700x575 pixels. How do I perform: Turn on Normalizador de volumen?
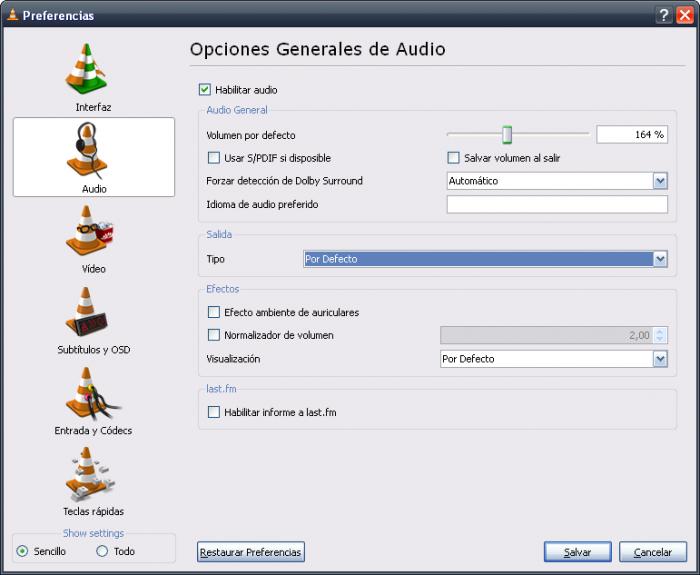point(214,335)
